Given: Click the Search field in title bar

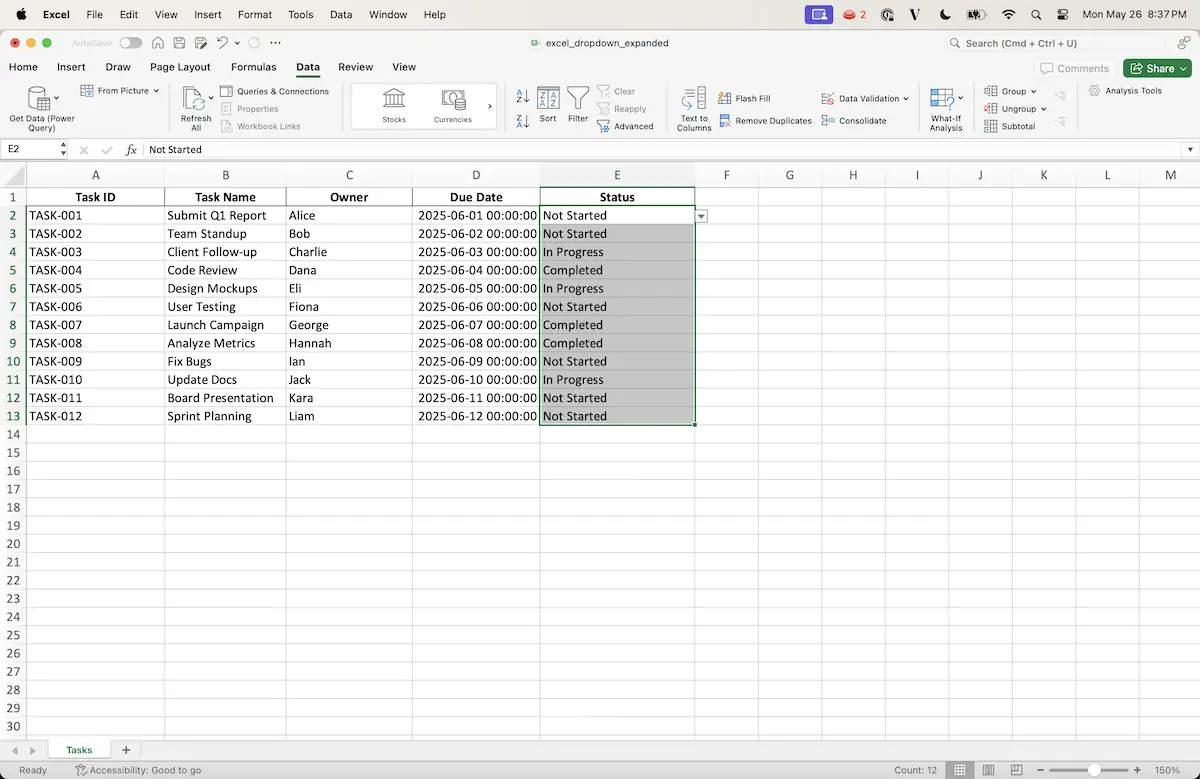Looking at the screenshot, I should pos(1055,43).
